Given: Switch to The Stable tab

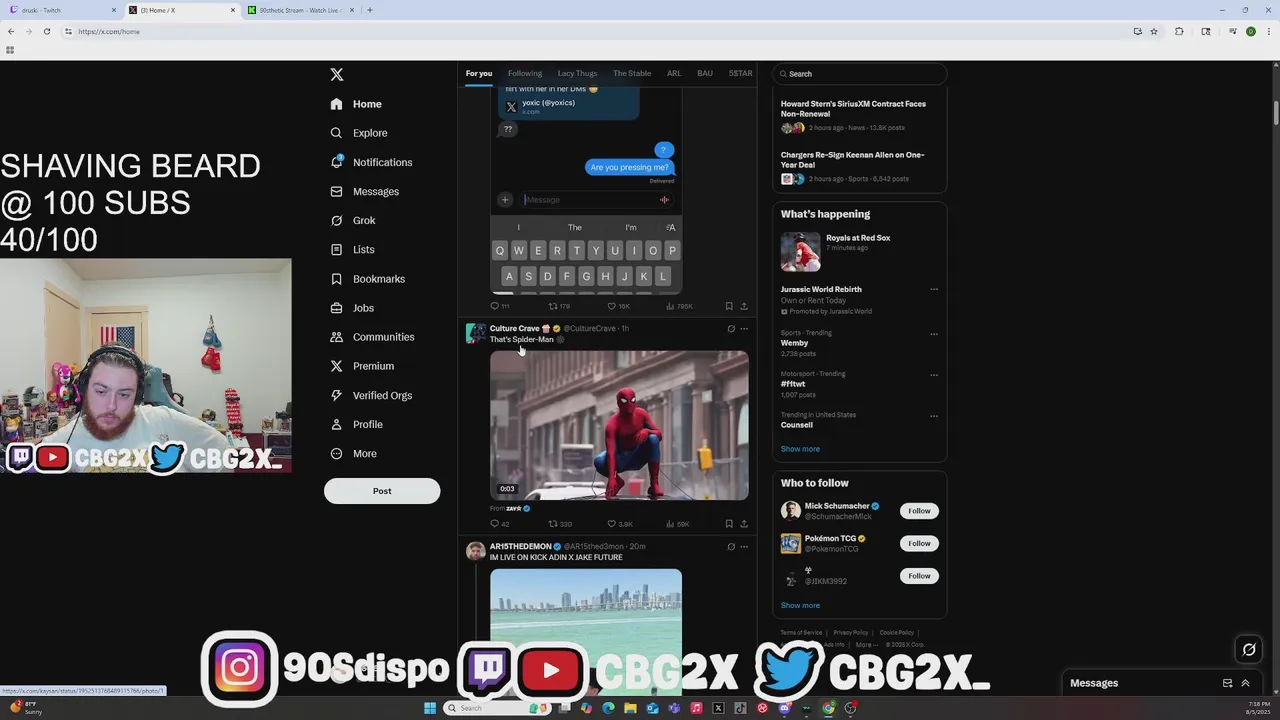Looking at the screenshot, I should 632,73.
